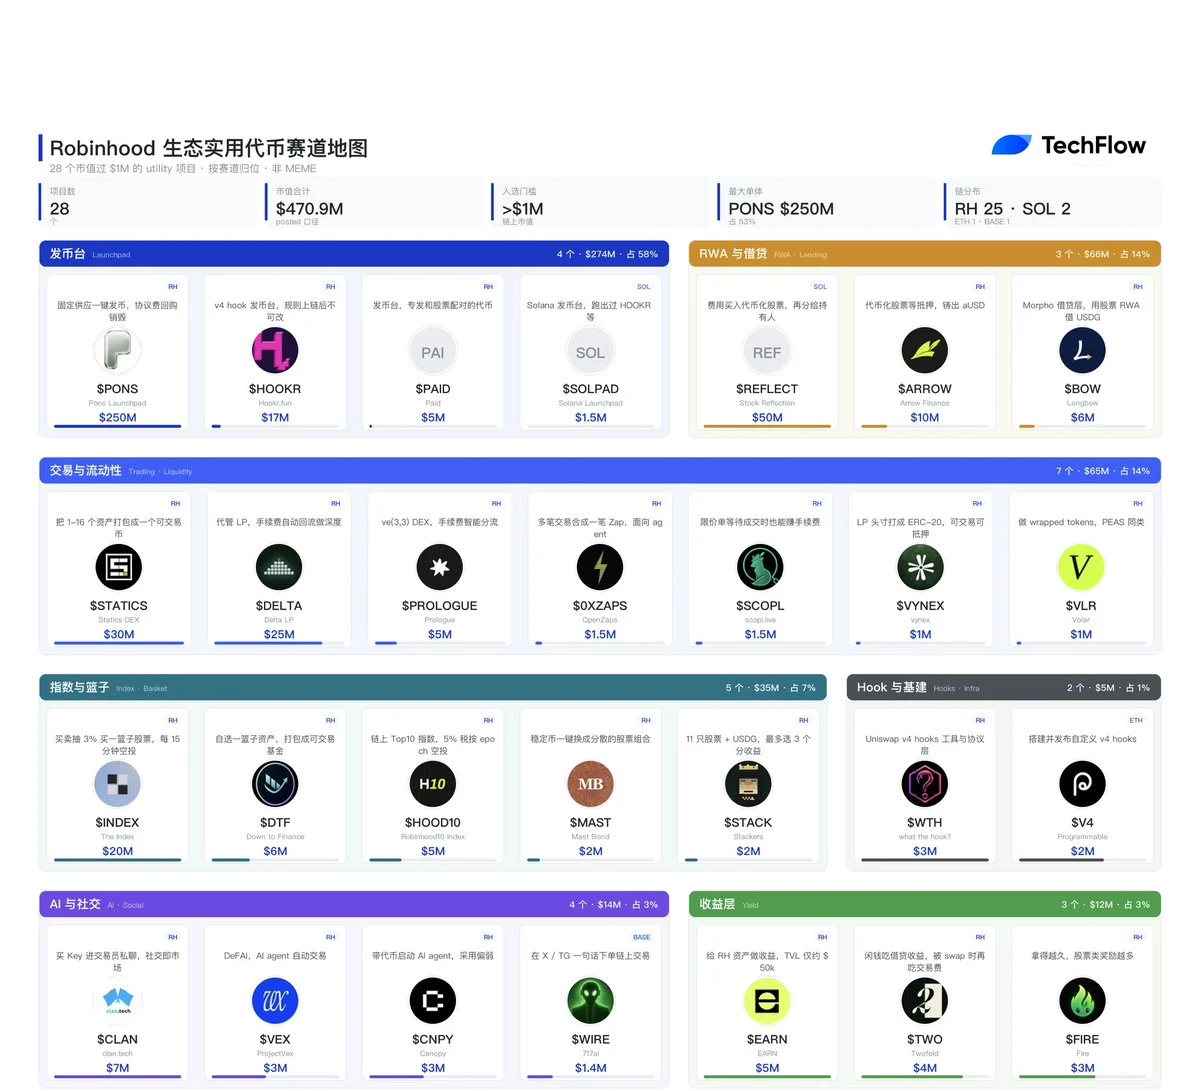Click the Yield summary 3 个 · $12M · 占 3%
This screenshot has height=1091, width=1200.
coord(1105,904)
